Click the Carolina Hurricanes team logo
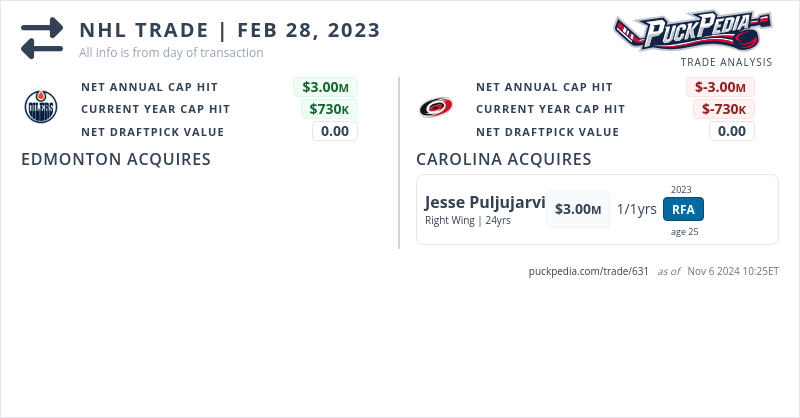The height and width of the screenshot is (418, 800). pos(435,108)
